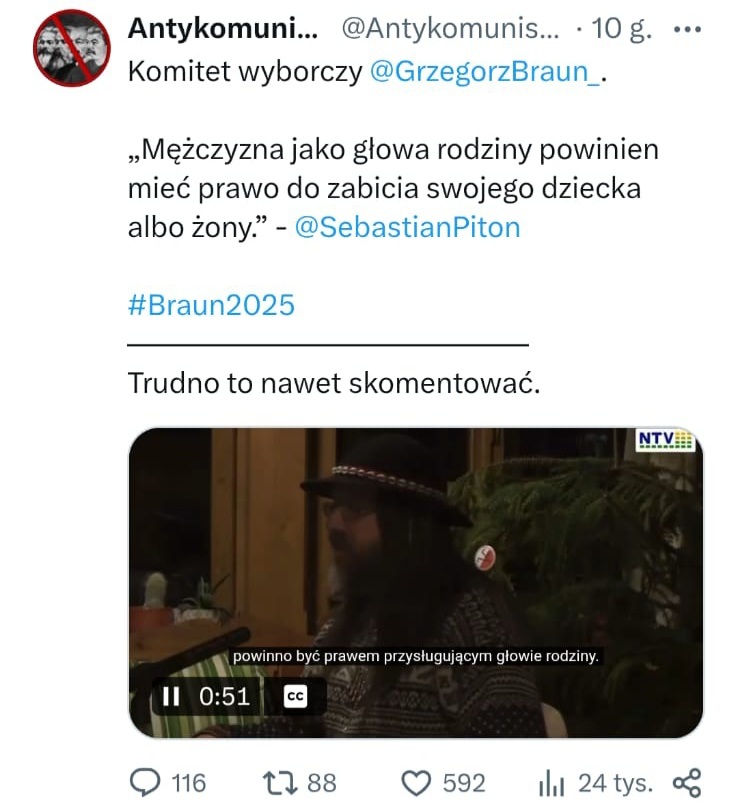The image size is (738, 805).
Task: Open the @SebastianPiton mention link
Action: pyautogui.click(x=407, y=227)
